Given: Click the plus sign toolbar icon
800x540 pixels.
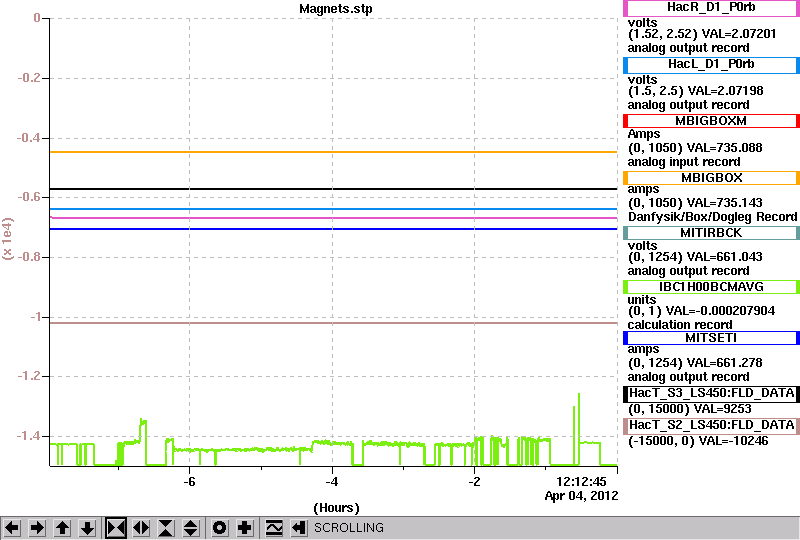Looking at the screenshot, I should pyautogui.click(x=245, y=528).
